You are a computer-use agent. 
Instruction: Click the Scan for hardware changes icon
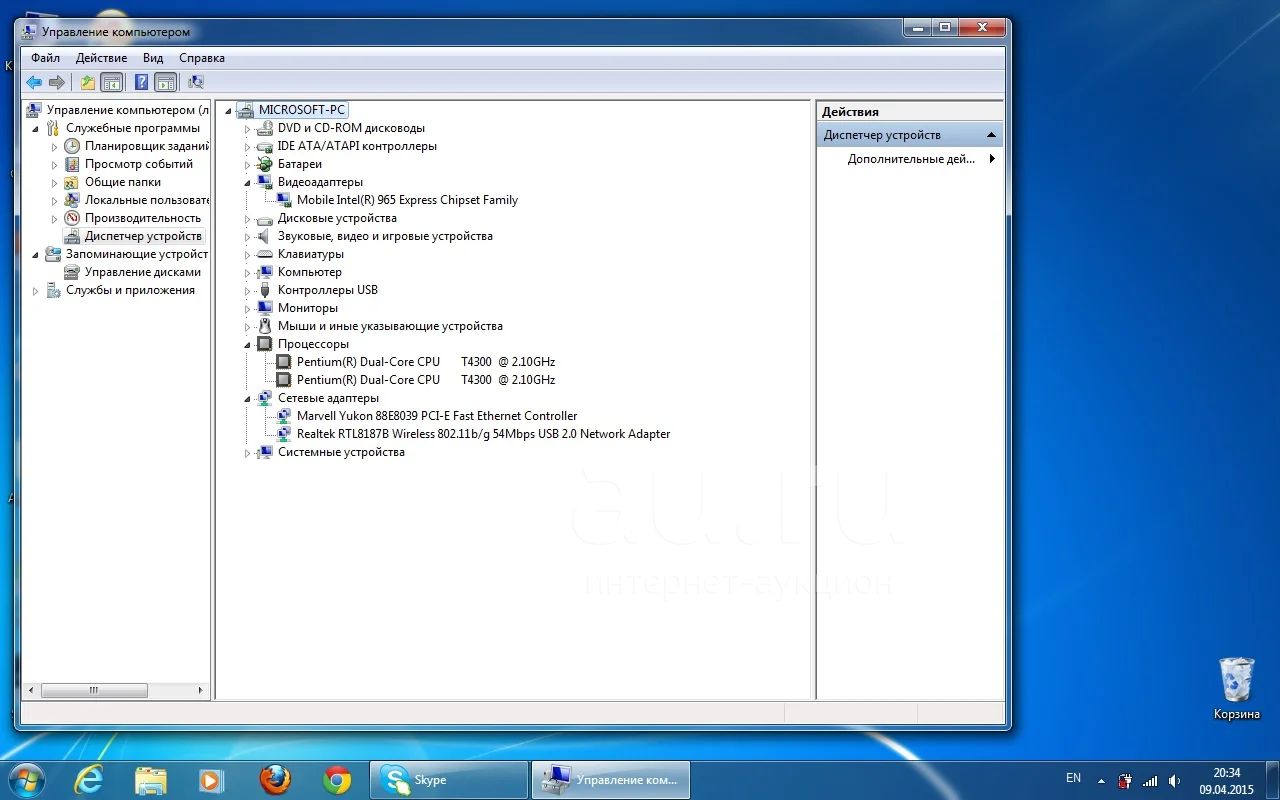(x=196, y=82)
